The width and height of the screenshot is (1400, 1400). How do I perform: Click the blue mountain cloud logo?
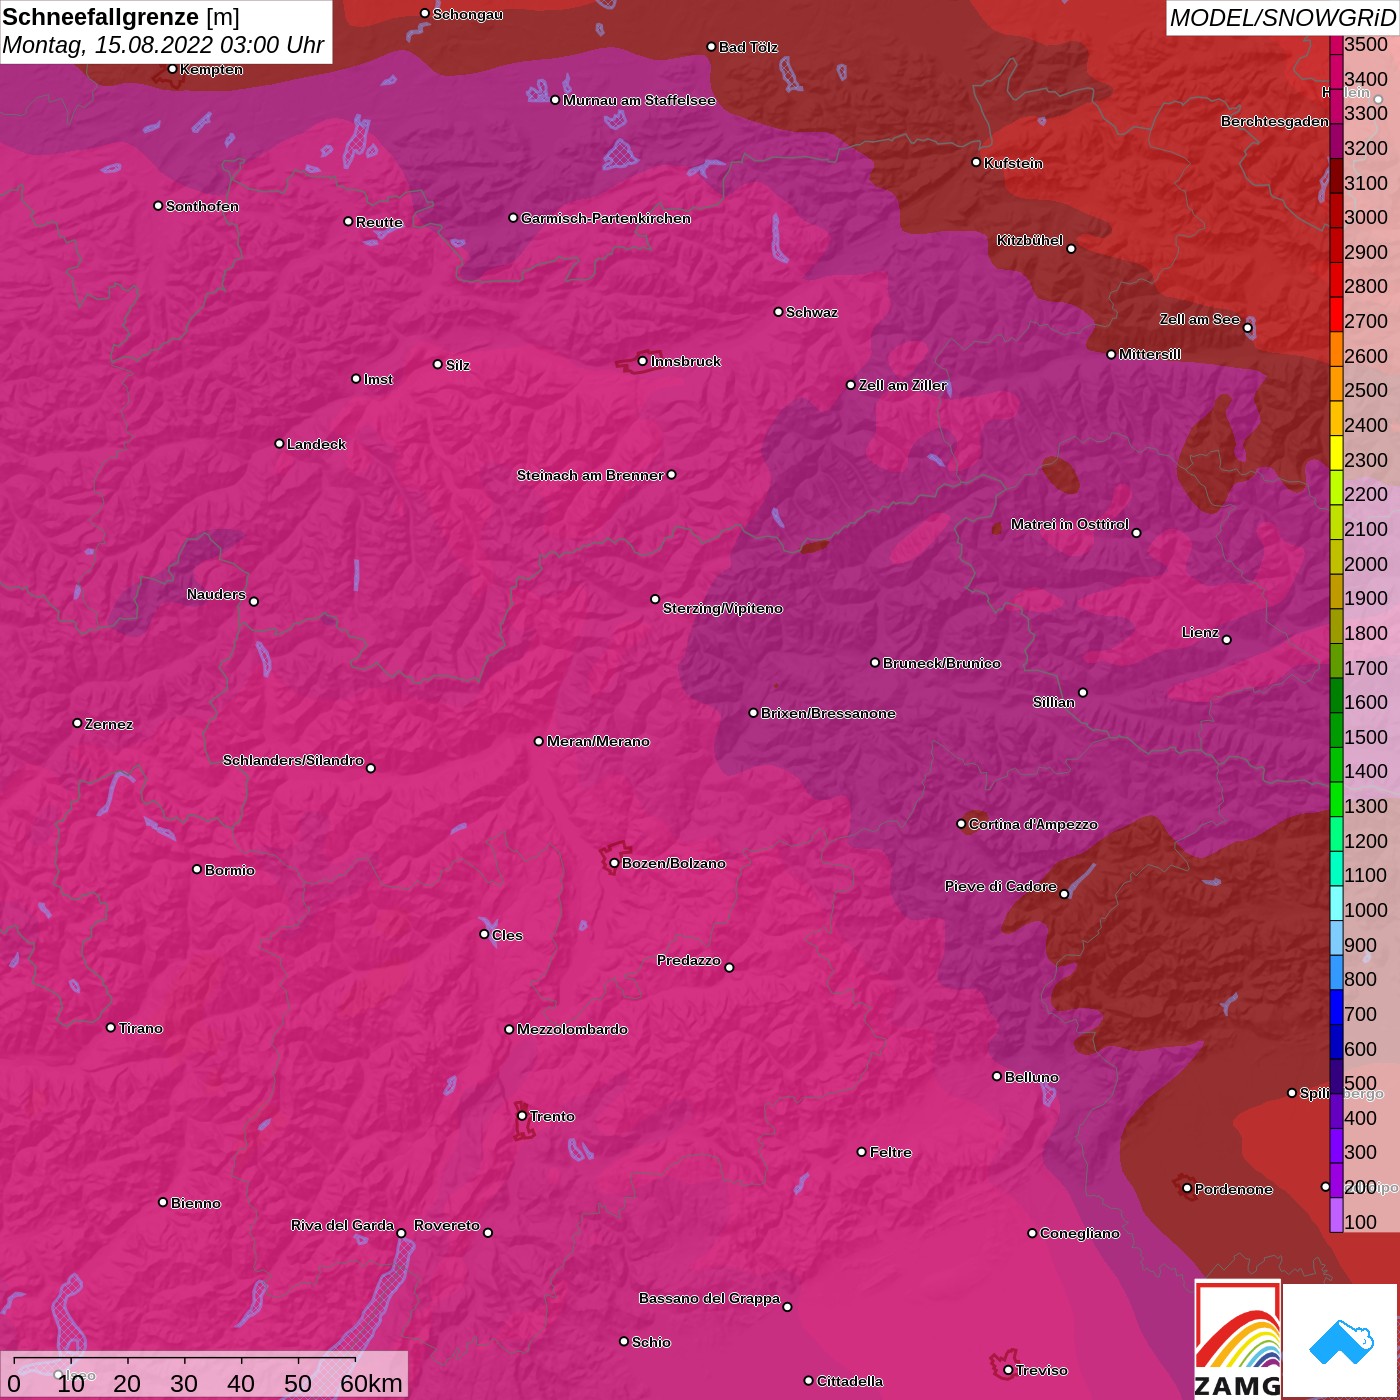(x=1341, y=1341)
